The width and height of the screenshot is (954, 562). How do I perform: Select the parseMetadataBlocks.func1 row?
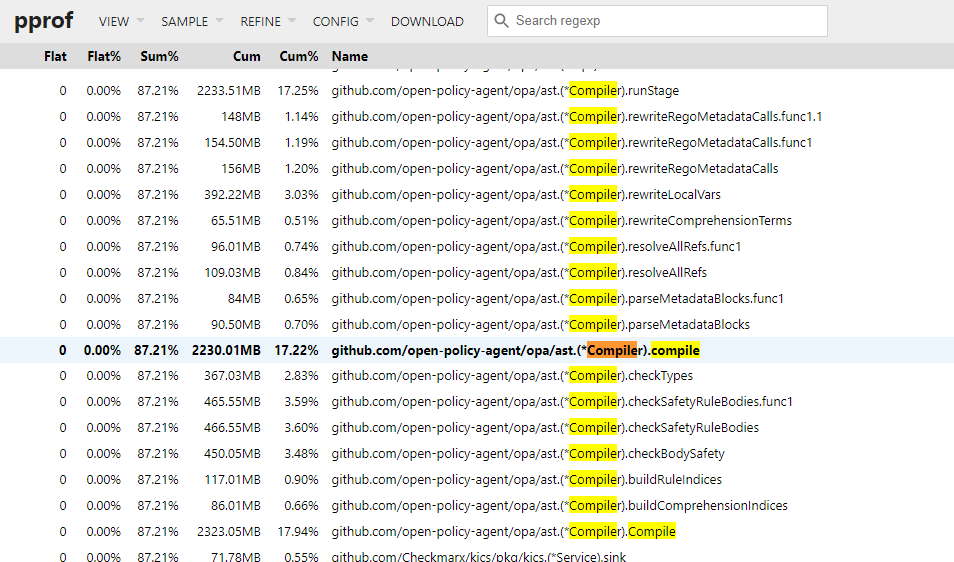pos(477,299)
